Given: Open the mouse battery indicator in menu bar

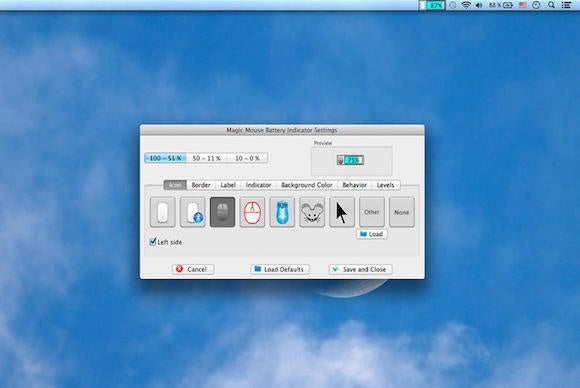Looking at the screenshot, I should 431,5.
